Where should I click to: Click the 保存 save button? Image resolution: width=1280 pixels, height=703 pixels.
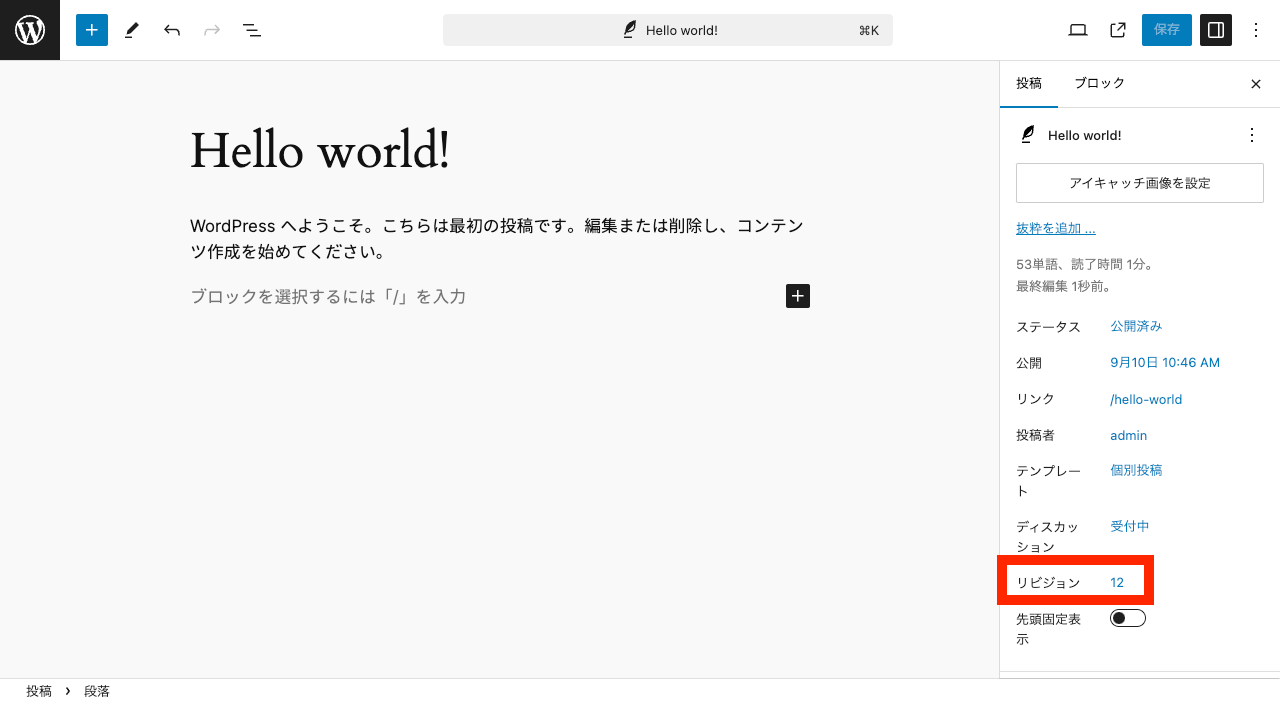point(1167,30)
